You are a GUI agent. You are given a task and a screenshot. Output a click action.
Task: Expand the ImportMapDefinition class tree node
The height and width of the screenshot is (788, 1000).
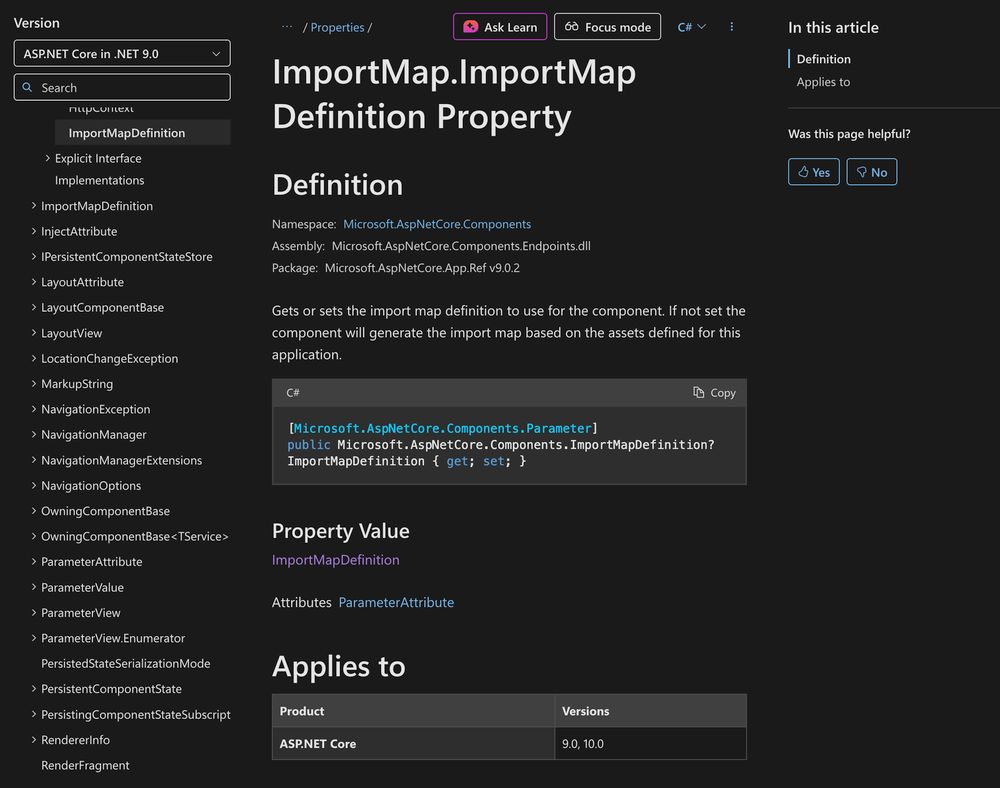pos(34,206)
